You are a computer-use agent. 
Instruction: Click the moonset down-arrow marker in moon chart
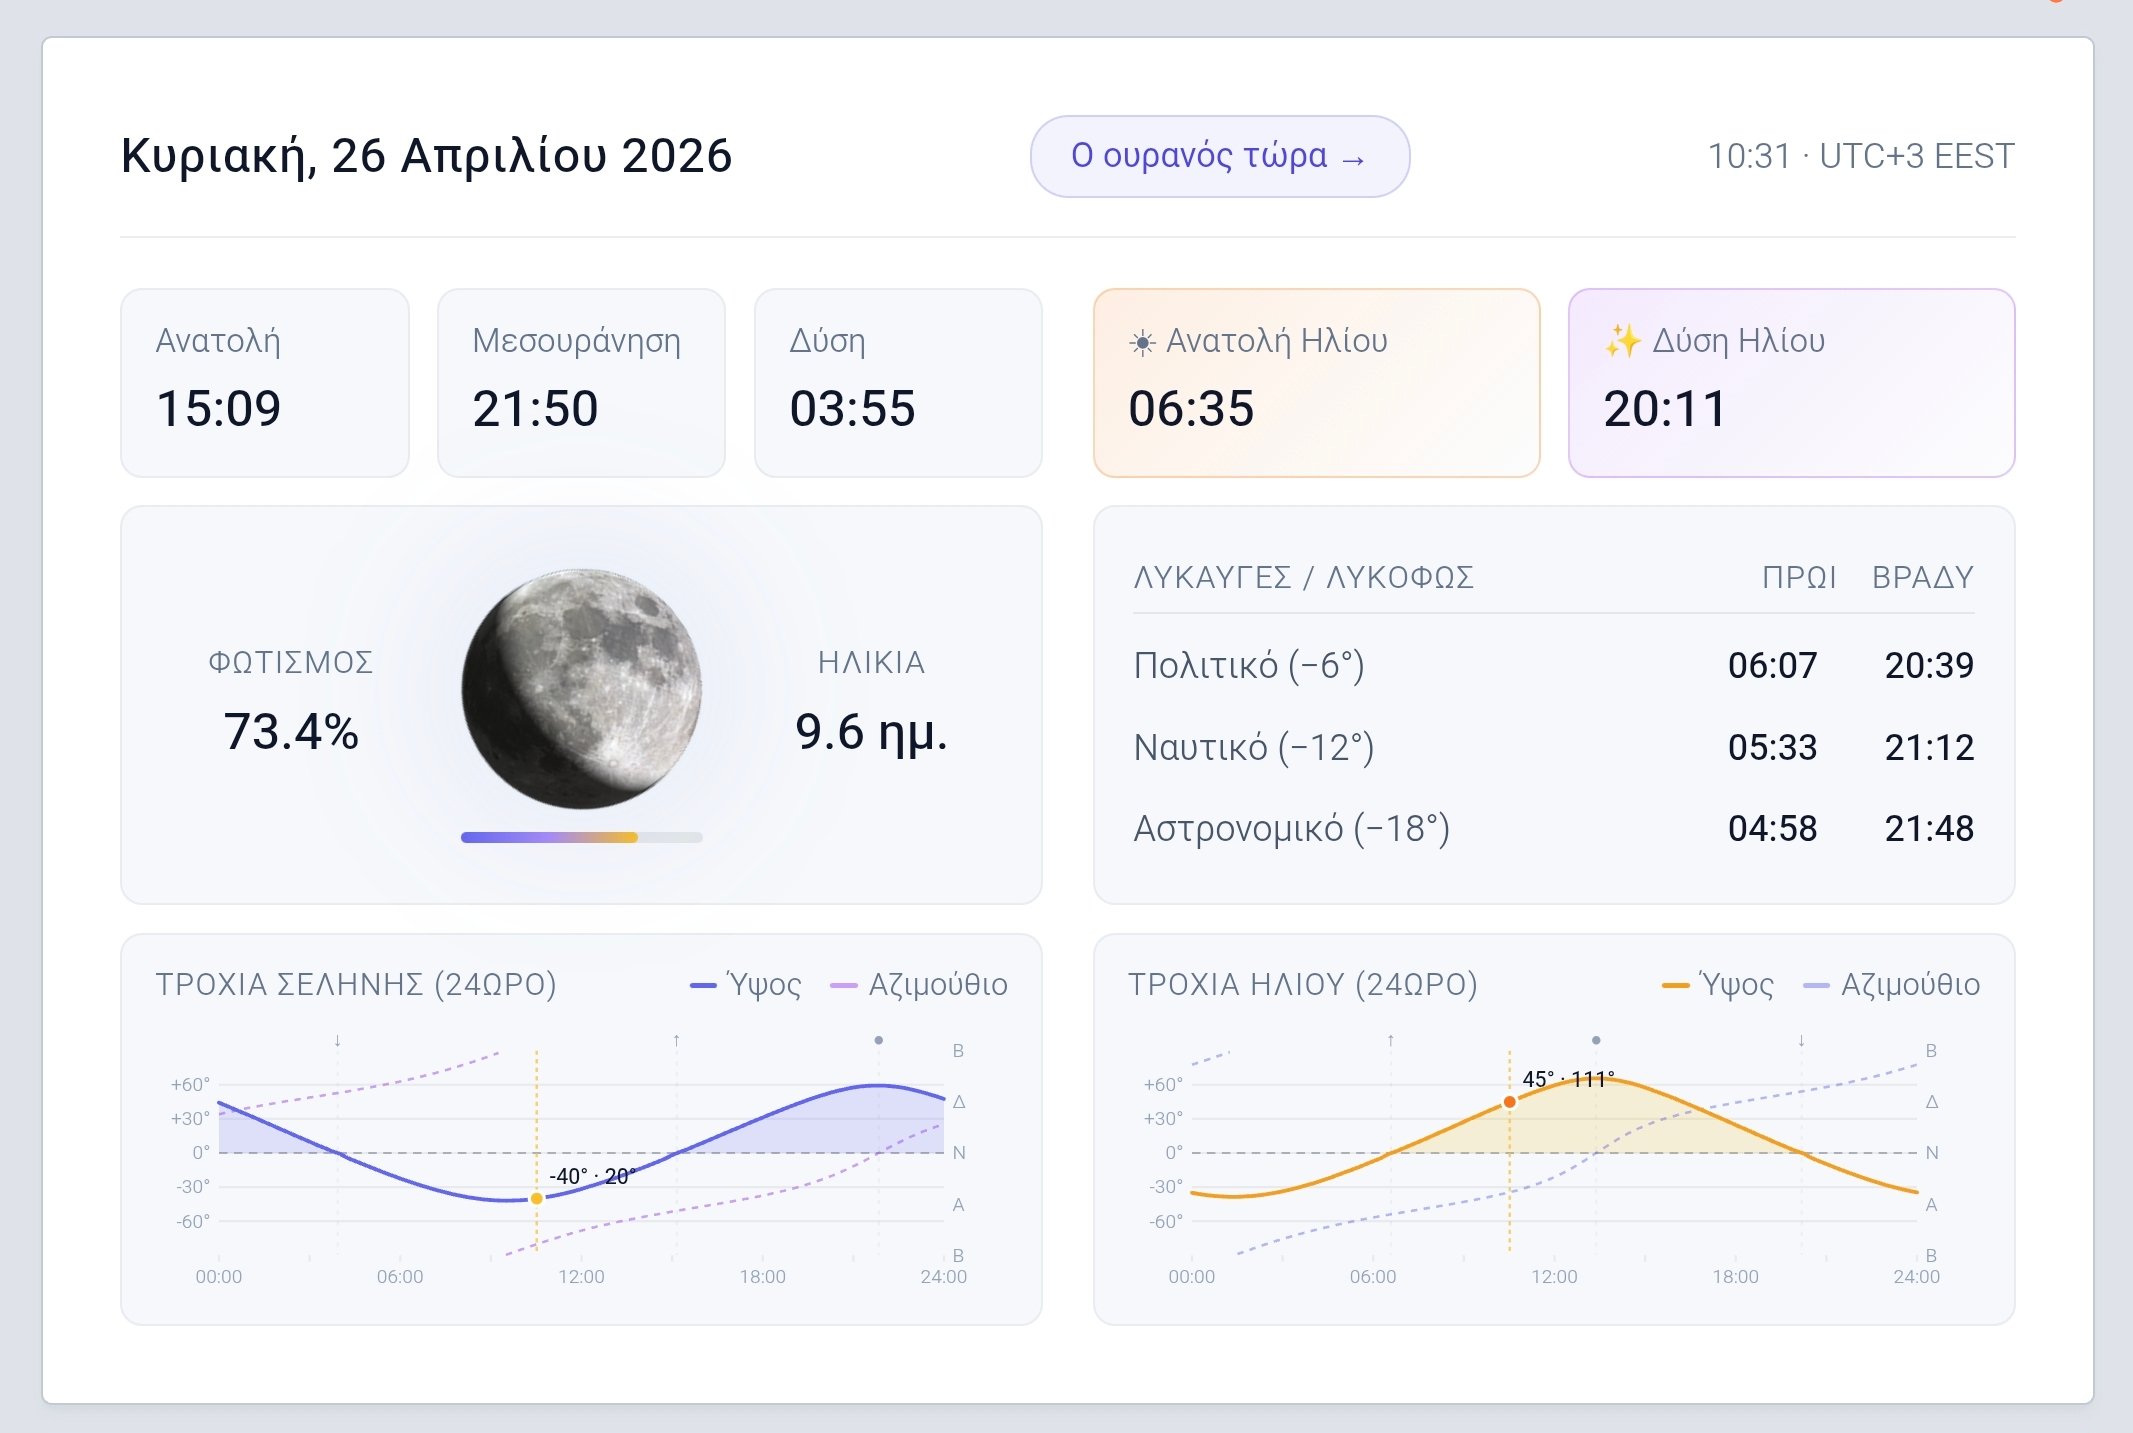(338, 1041)
